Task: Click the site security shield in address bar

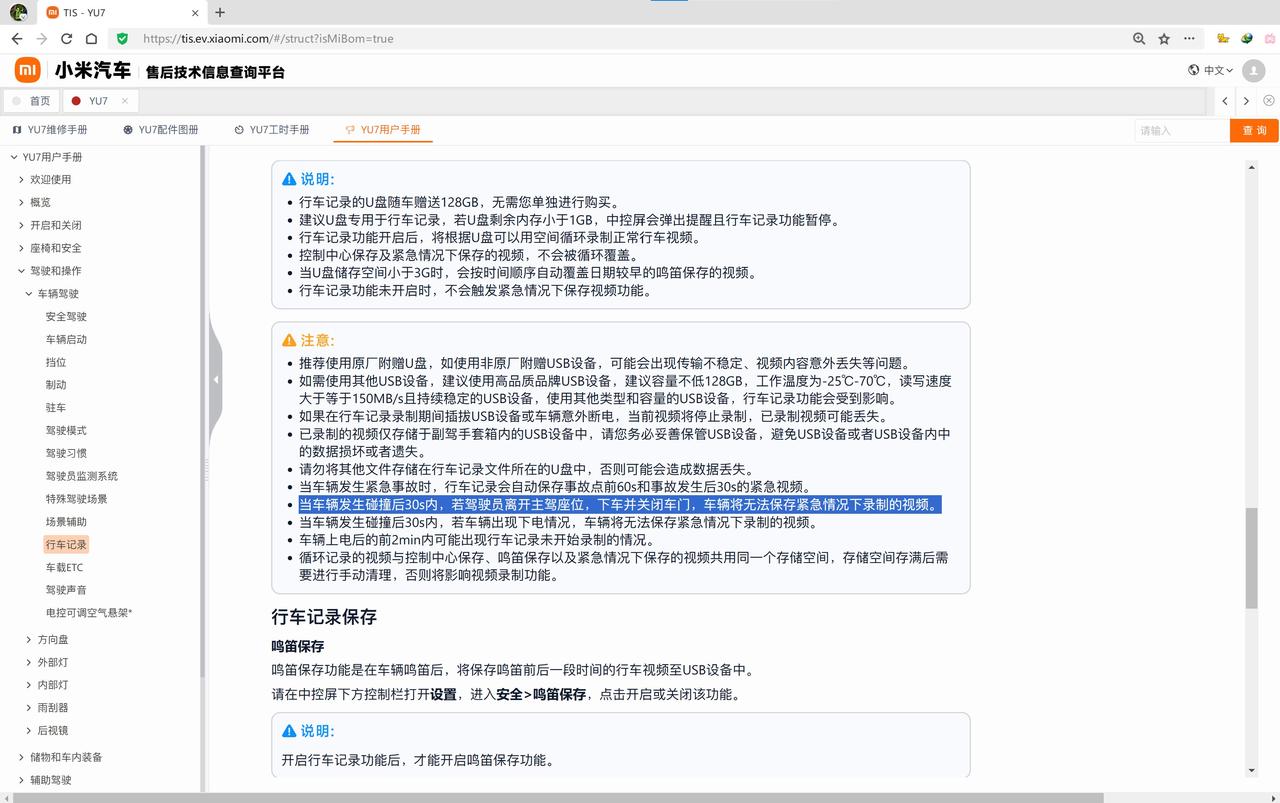Action: click(x=122, y=38)
